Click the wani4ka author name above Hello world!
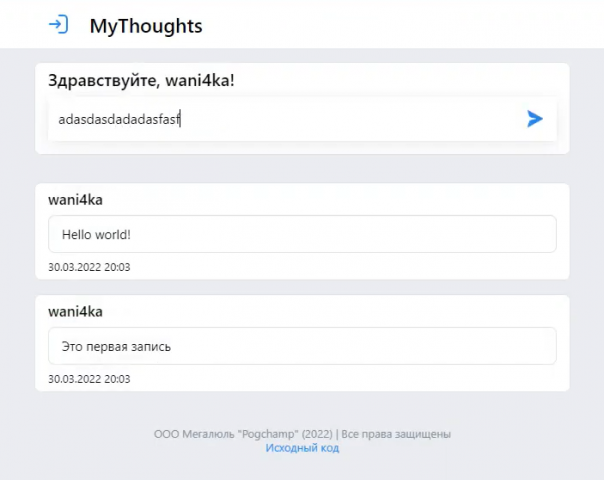This screenshot has width=604, height=480. [x=76, y=200]
